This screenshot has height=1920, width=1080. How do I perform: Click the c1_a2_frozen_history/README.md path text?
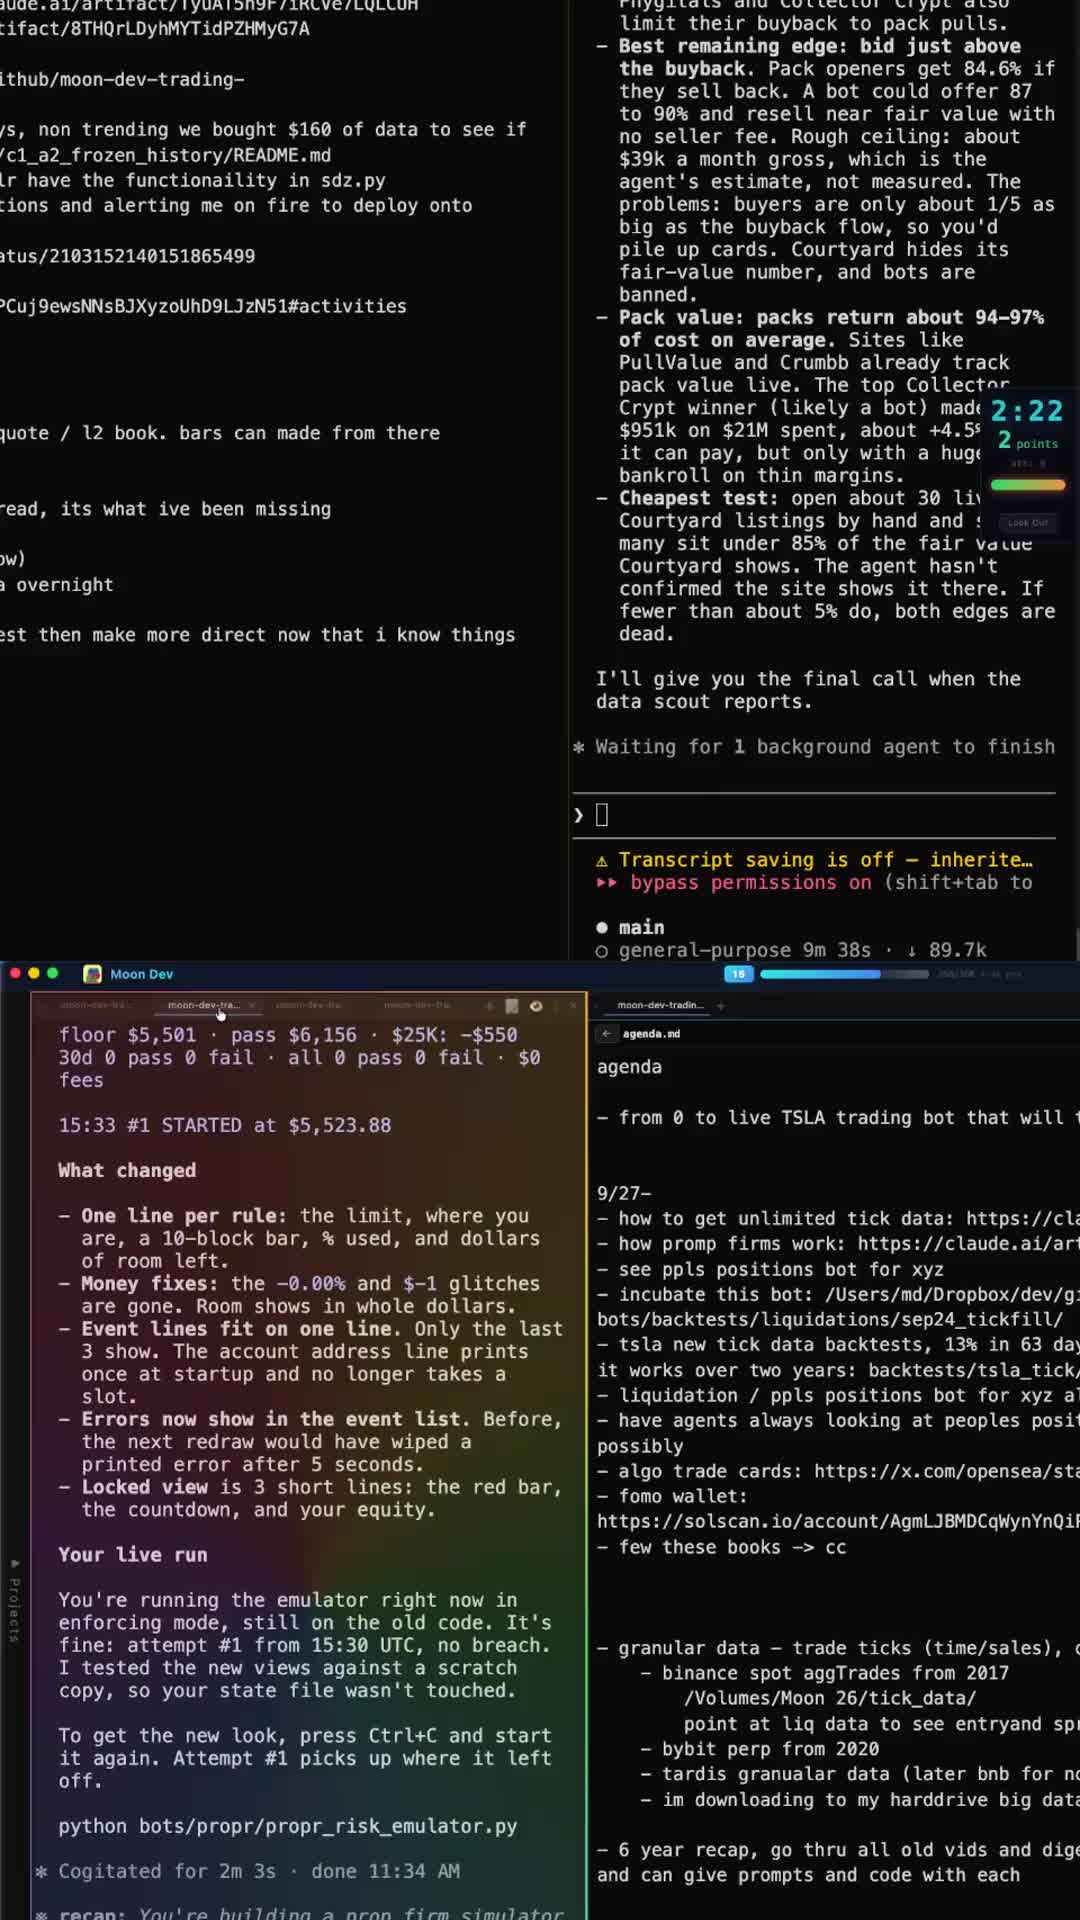click(166, 155)
